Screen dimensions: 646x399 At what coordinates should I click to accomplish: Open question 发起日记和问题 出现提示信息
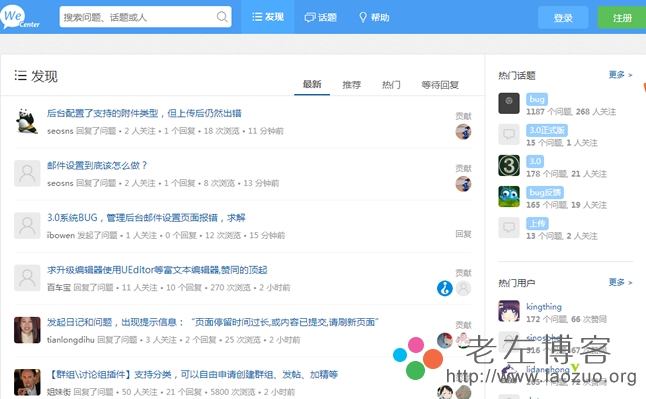tap(213, 322)
